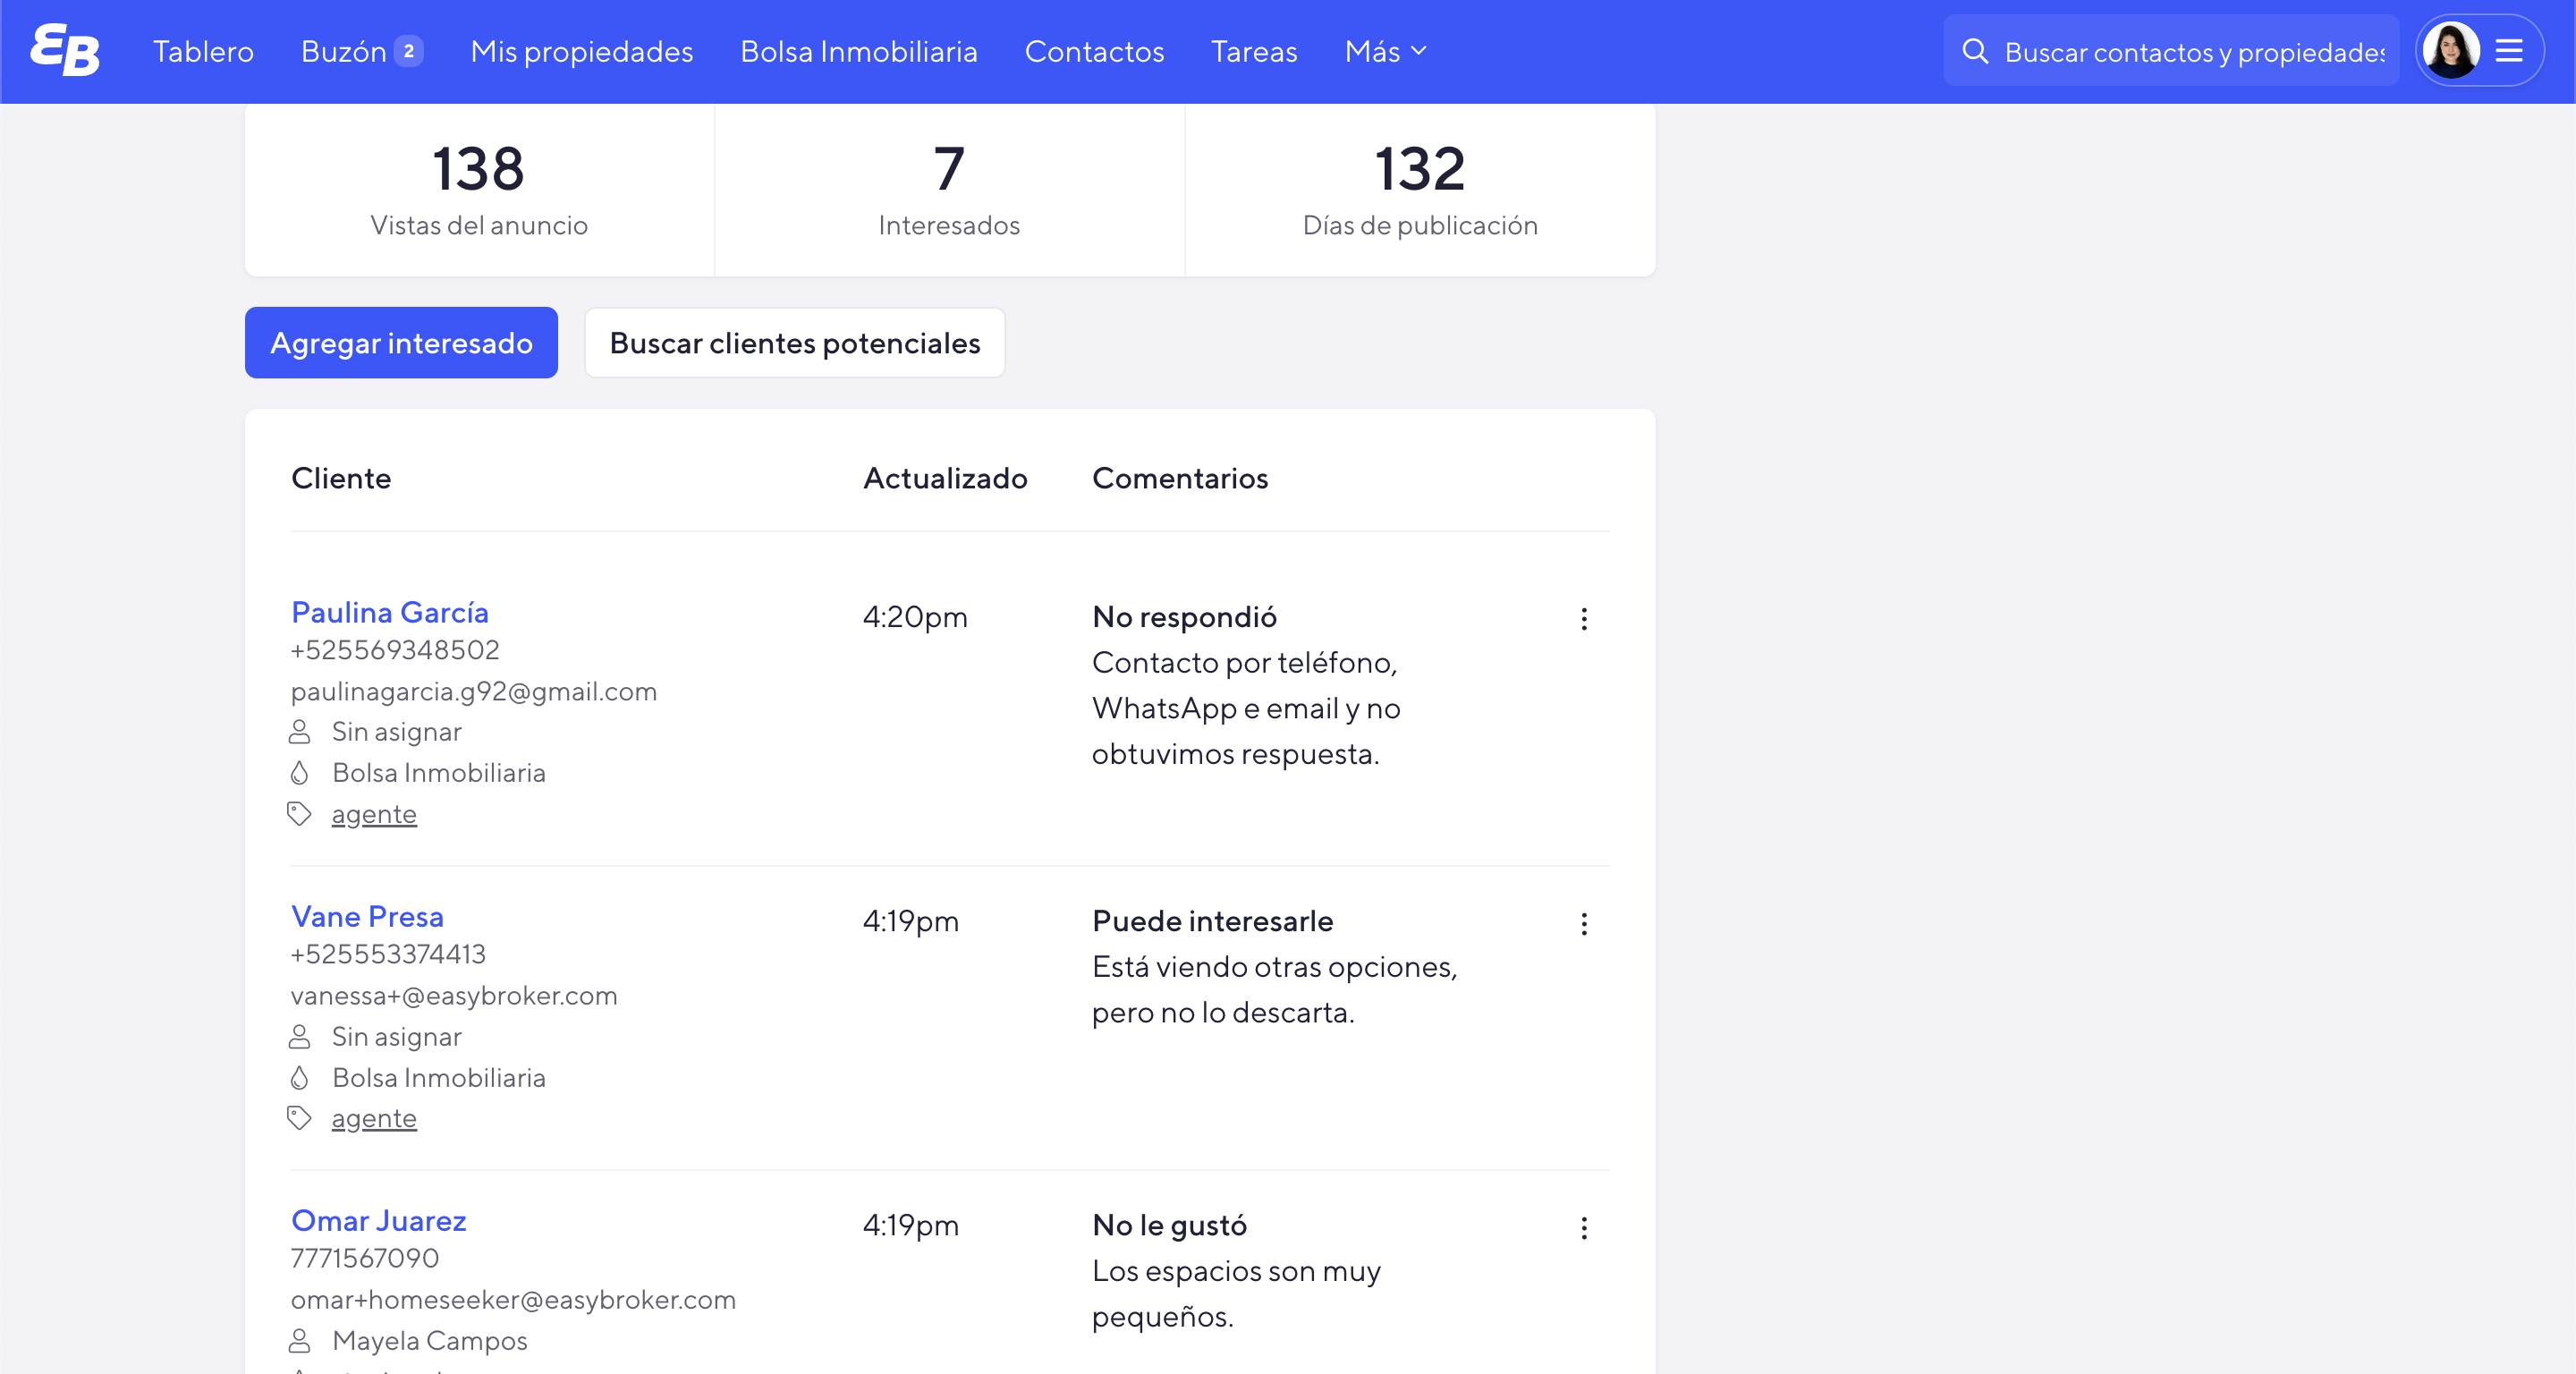Click the search magnifier icon

[1974, 51]
